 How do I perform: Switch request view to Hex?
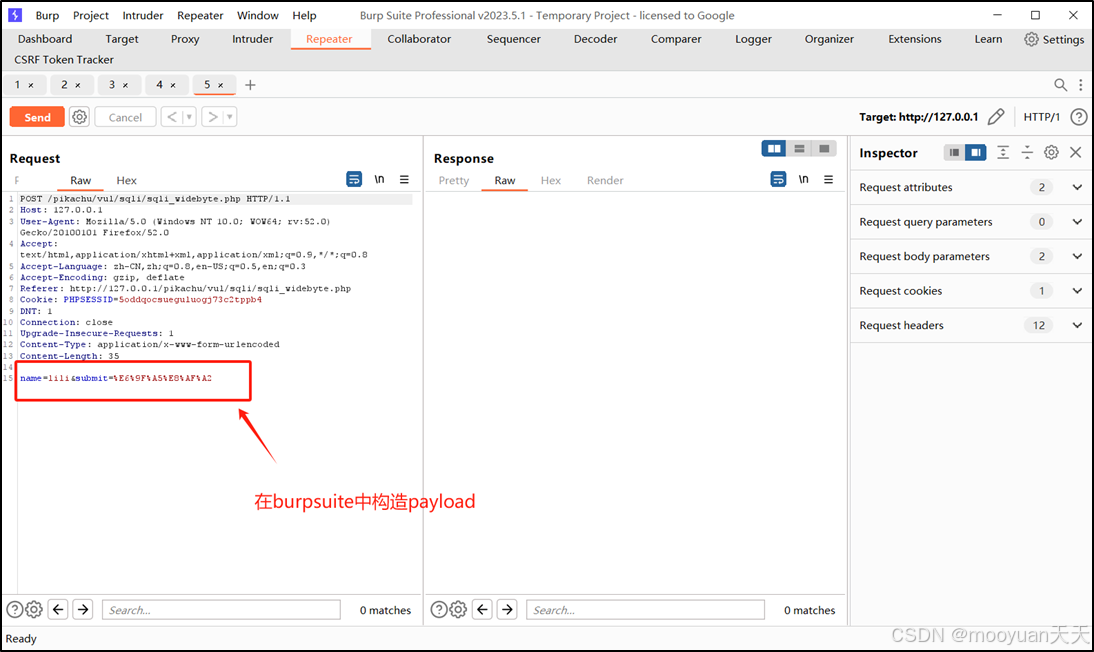[126, 180]
